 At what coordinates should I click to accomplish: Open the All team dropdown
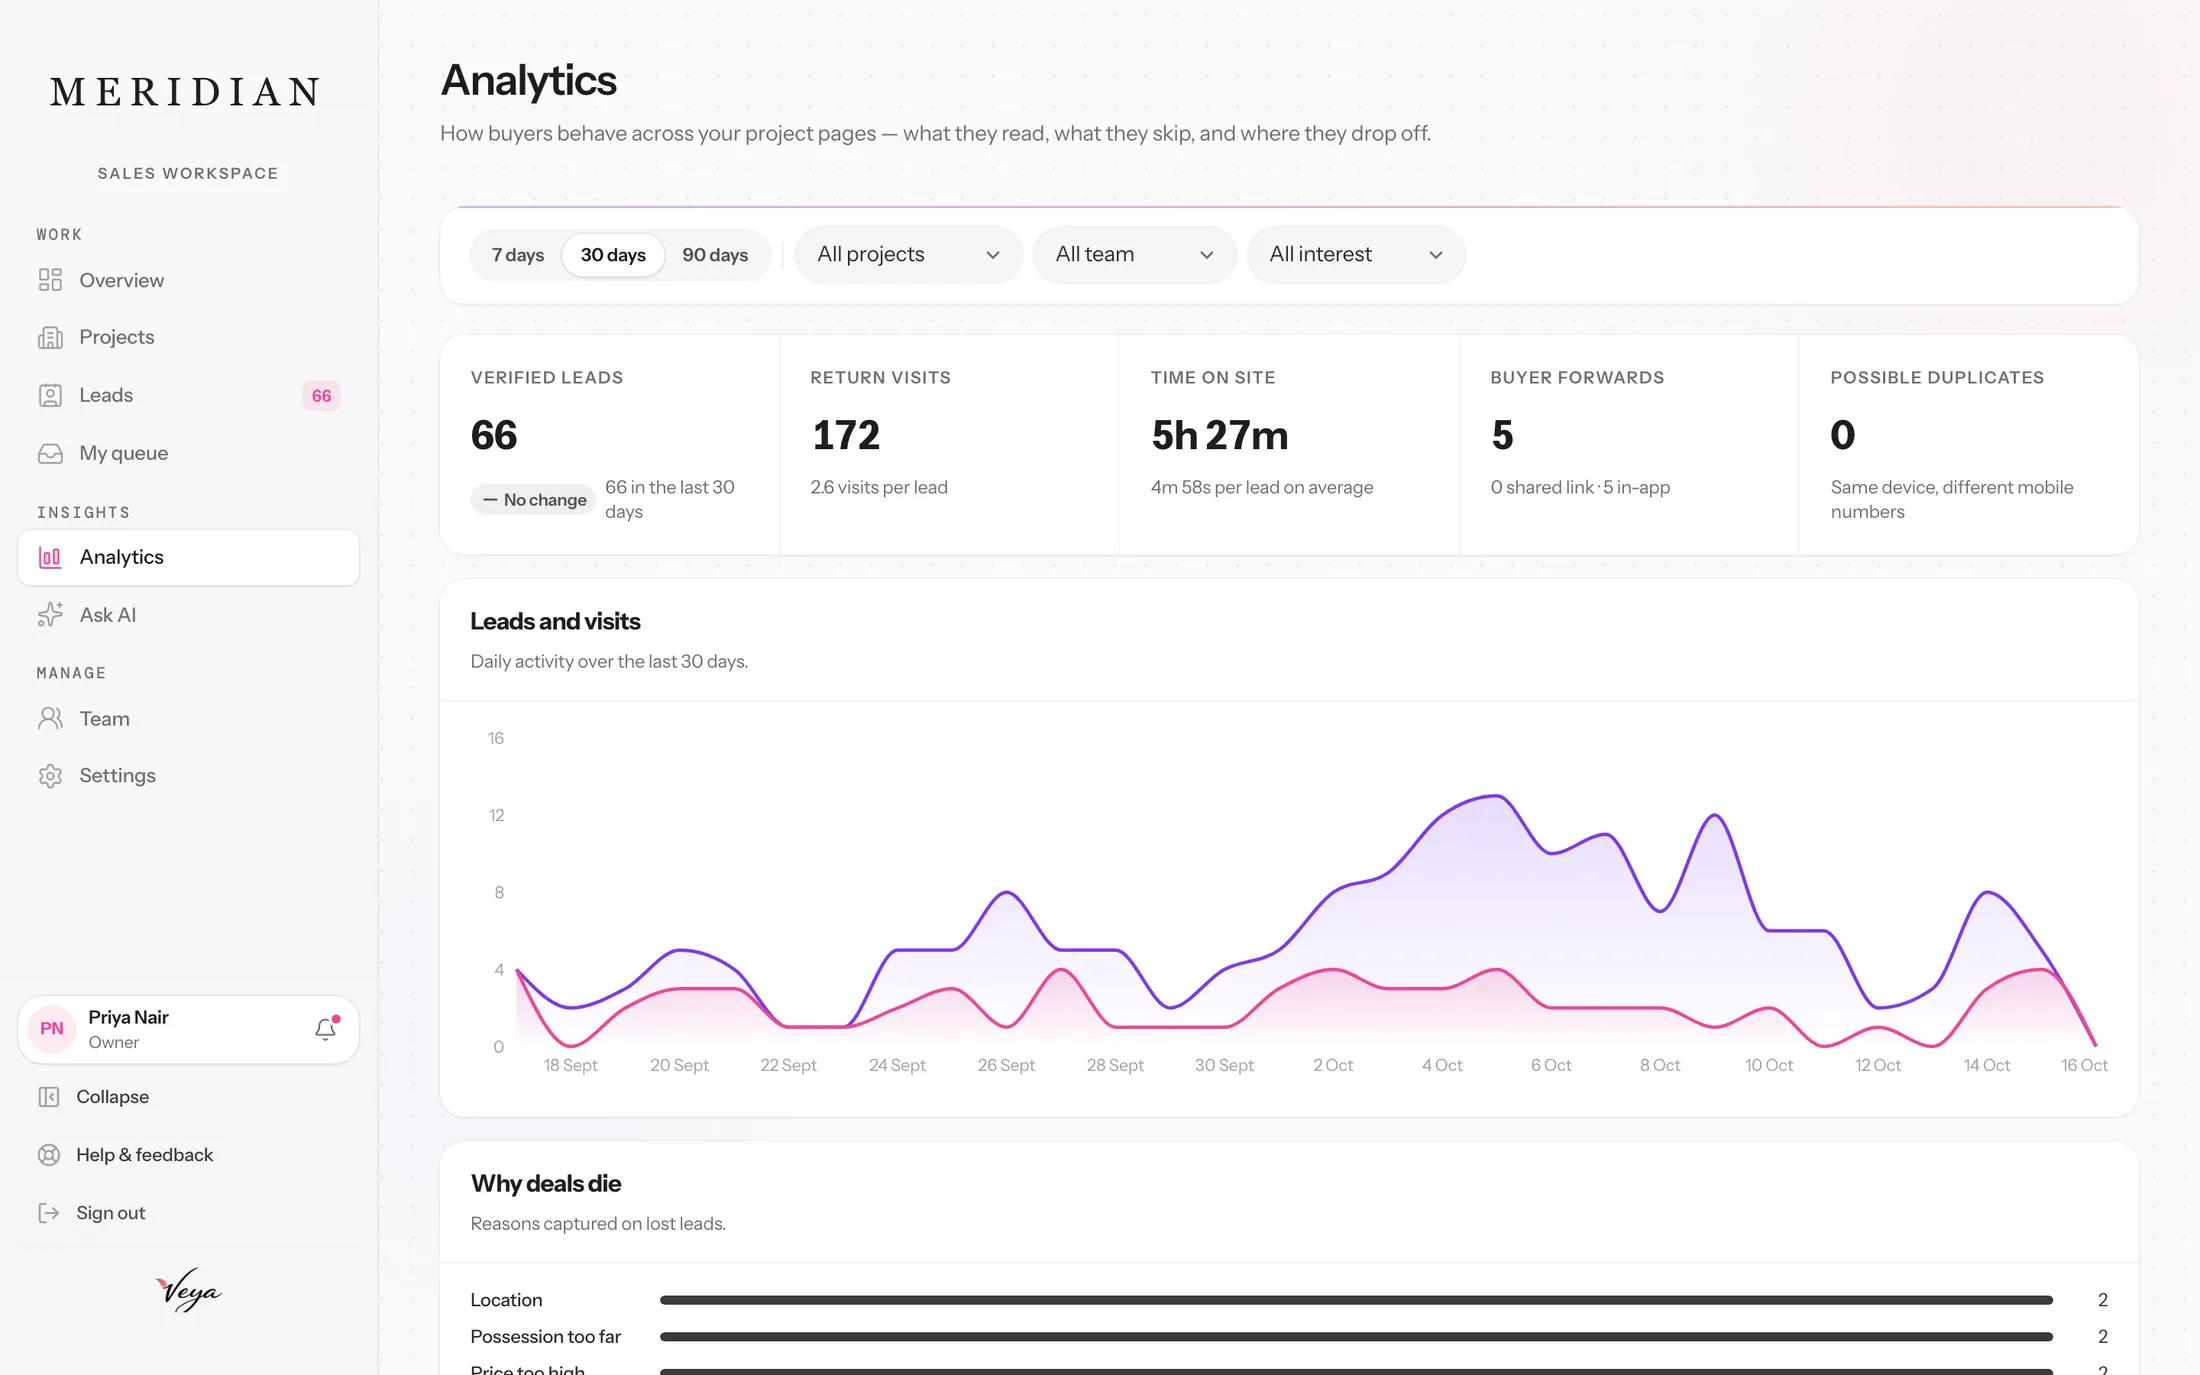(x=1134, y=255)
